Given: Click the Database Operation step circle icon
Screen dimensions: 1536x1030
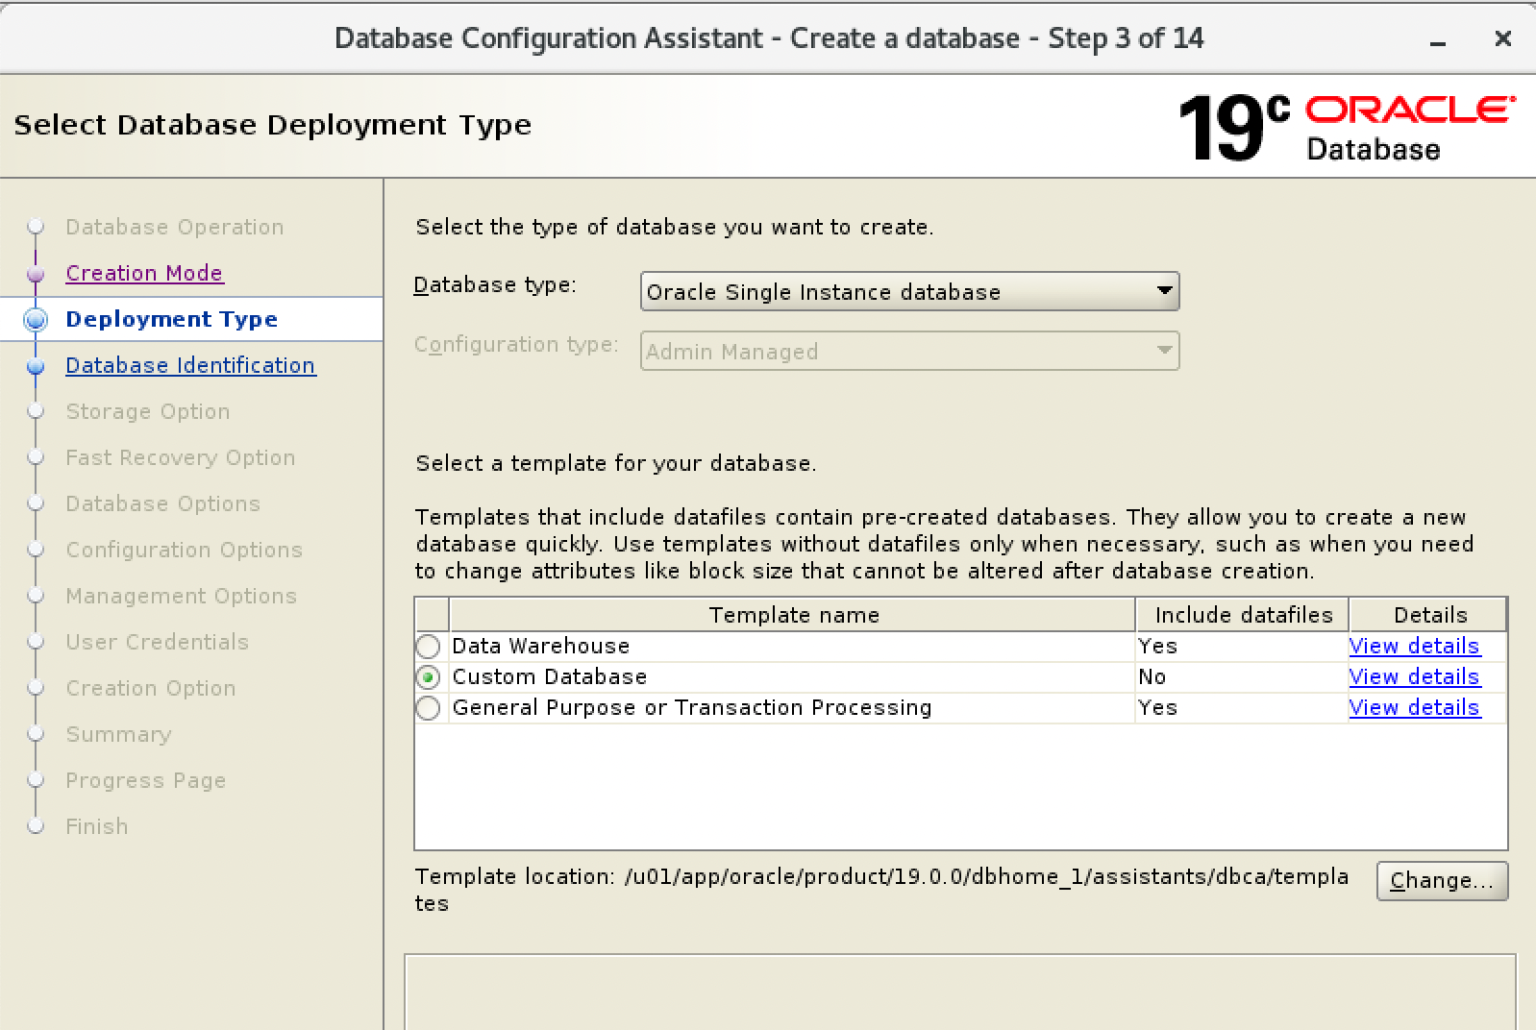Looking at the screenshot, I should 36,227.
